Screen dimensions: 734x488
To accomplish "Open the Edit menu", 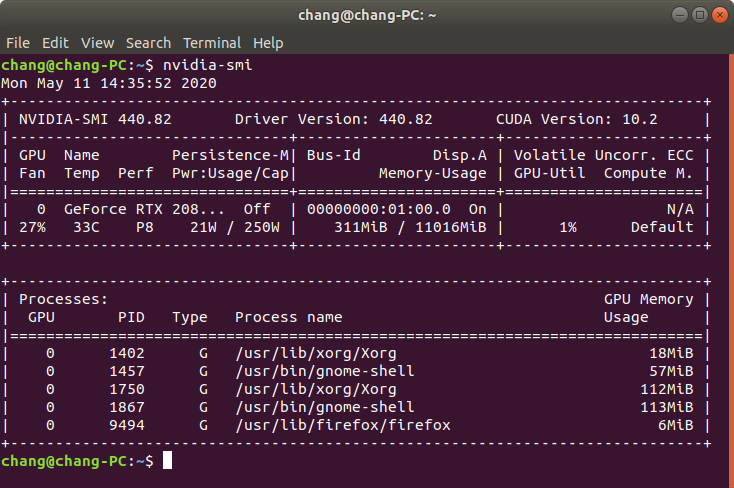I will coord(55,43).
